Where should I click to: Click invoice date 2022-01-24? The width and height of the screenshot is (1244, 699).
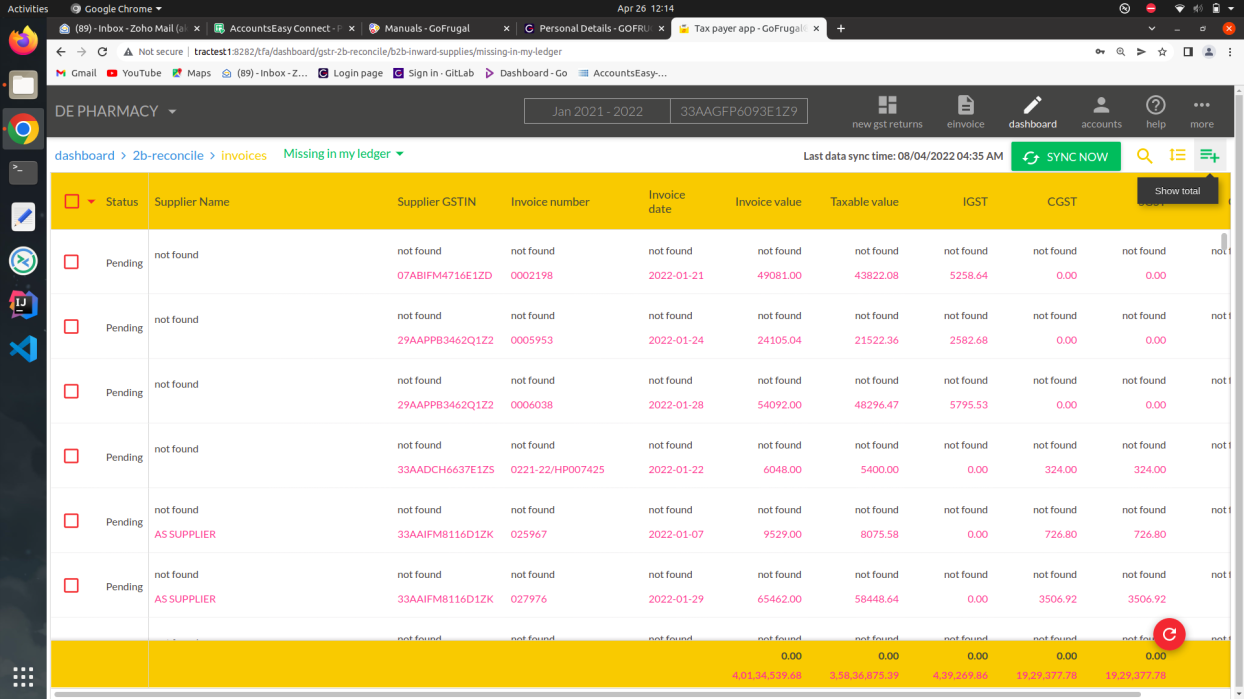click(x=676, y=340)
